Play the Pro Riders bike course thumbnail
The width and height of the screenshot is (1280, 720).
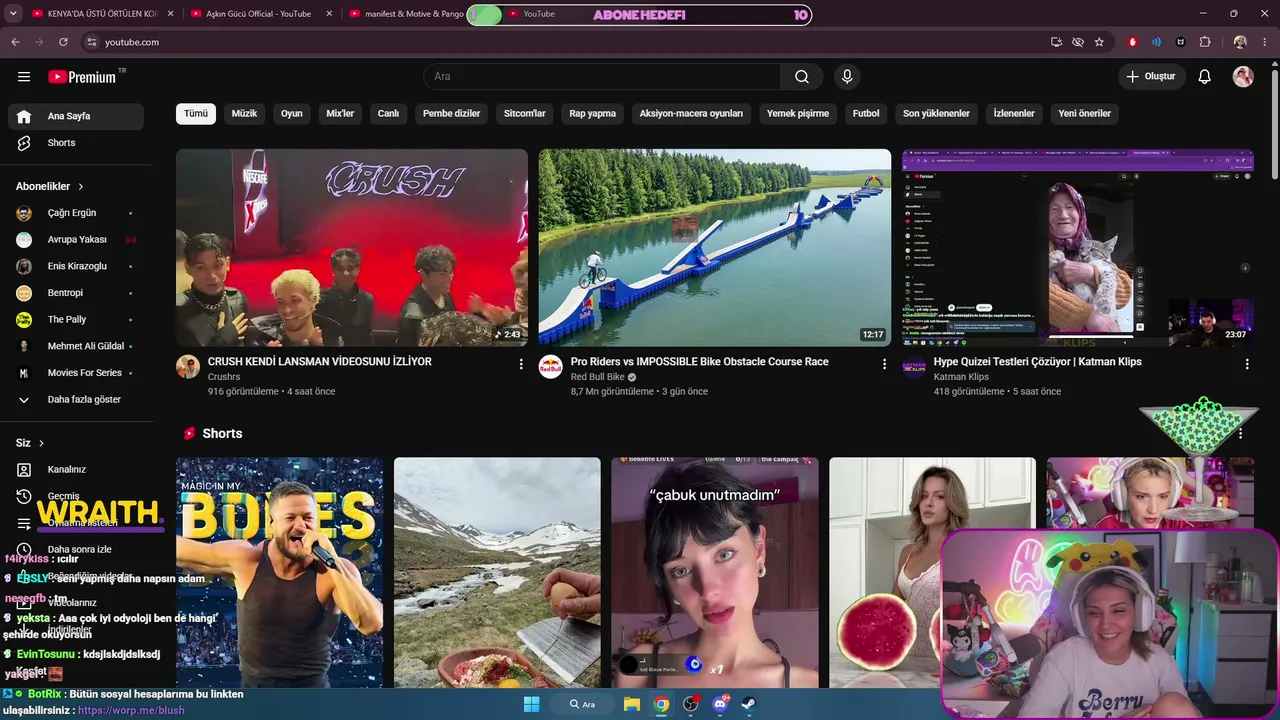(715, 248)
